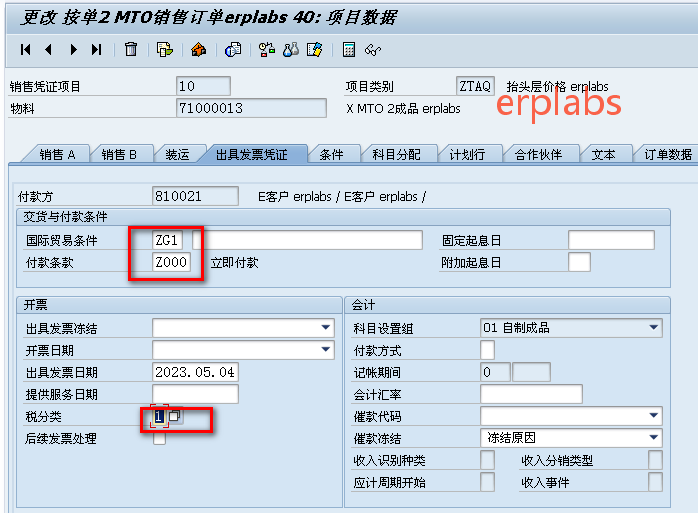Click the wide second 国际贸易条件 text field
Screen dimensions: 698x513
[x=307, y=240]
